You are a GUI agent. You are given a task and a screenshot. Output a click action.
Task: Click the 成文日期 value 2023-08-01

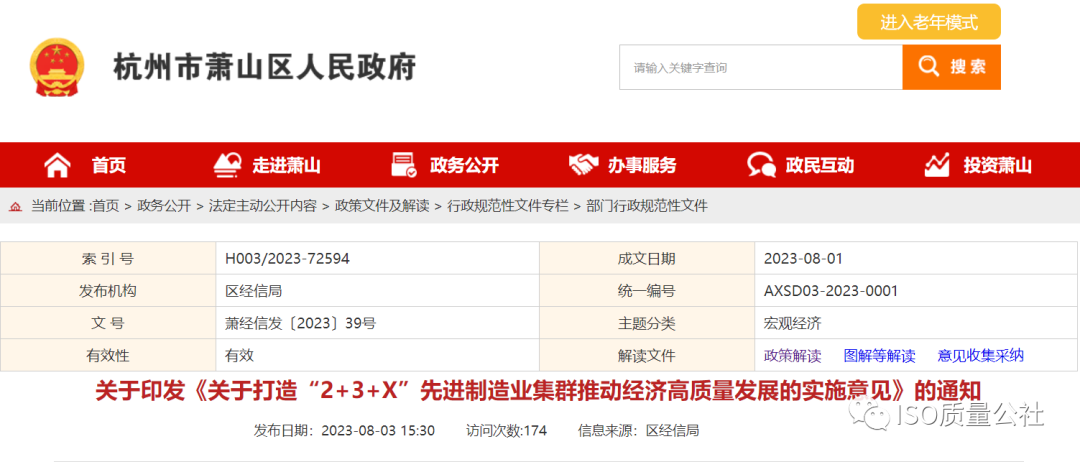(x=803, y=259)
